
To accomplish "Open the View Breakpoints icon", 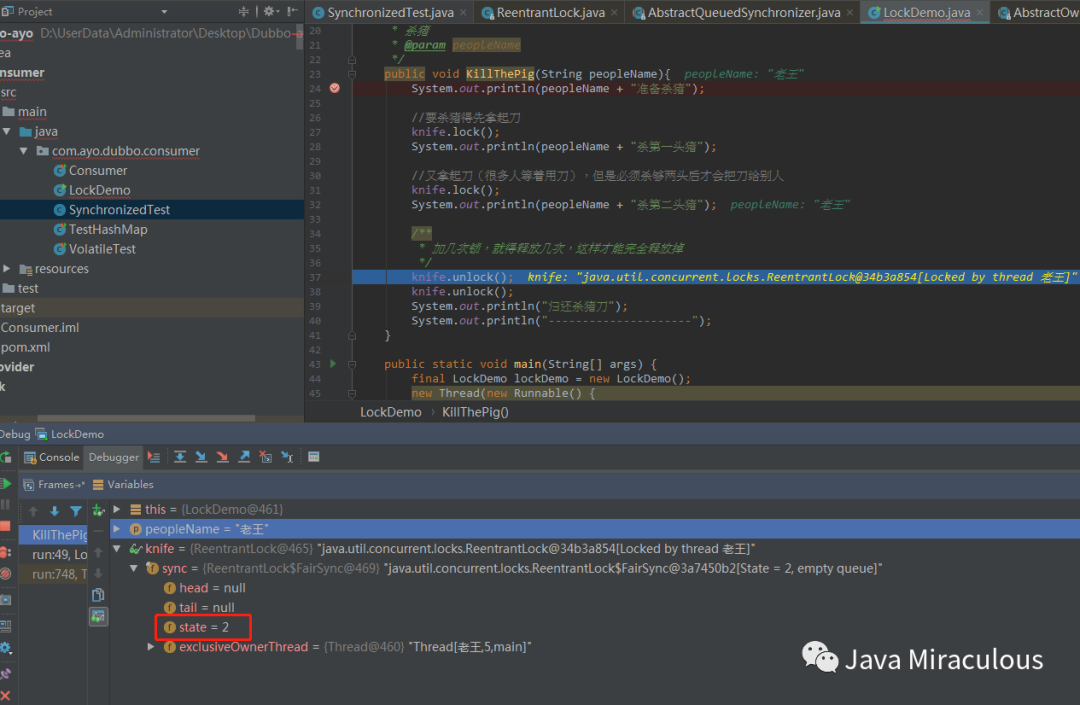I will (5, 552).
